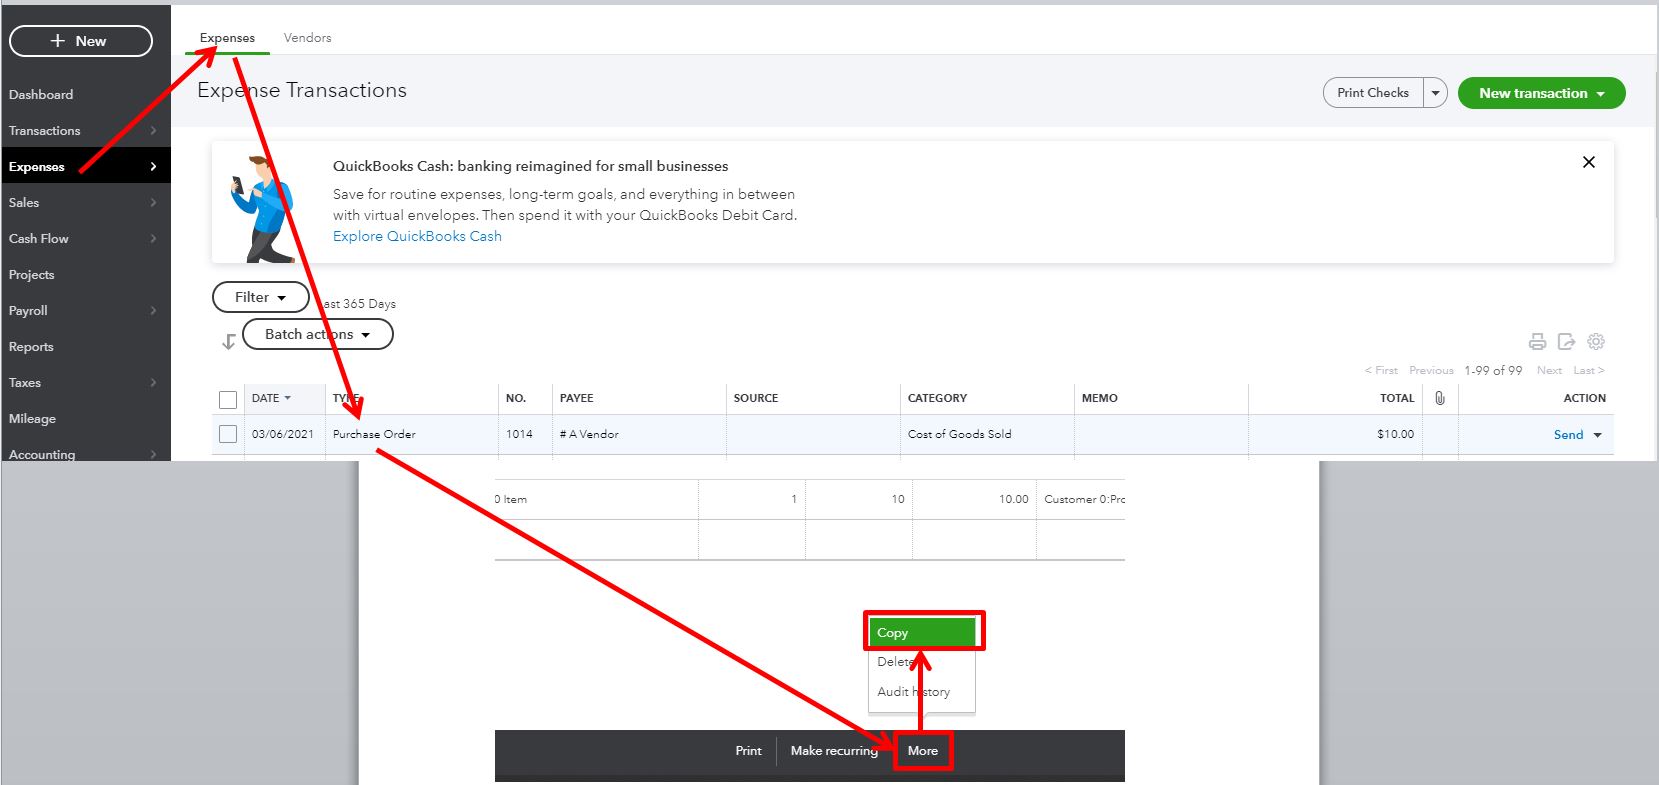Sort by the TOTAL column header
1659x785 pixels.
pyautogui.click(x=1397, y=398)
